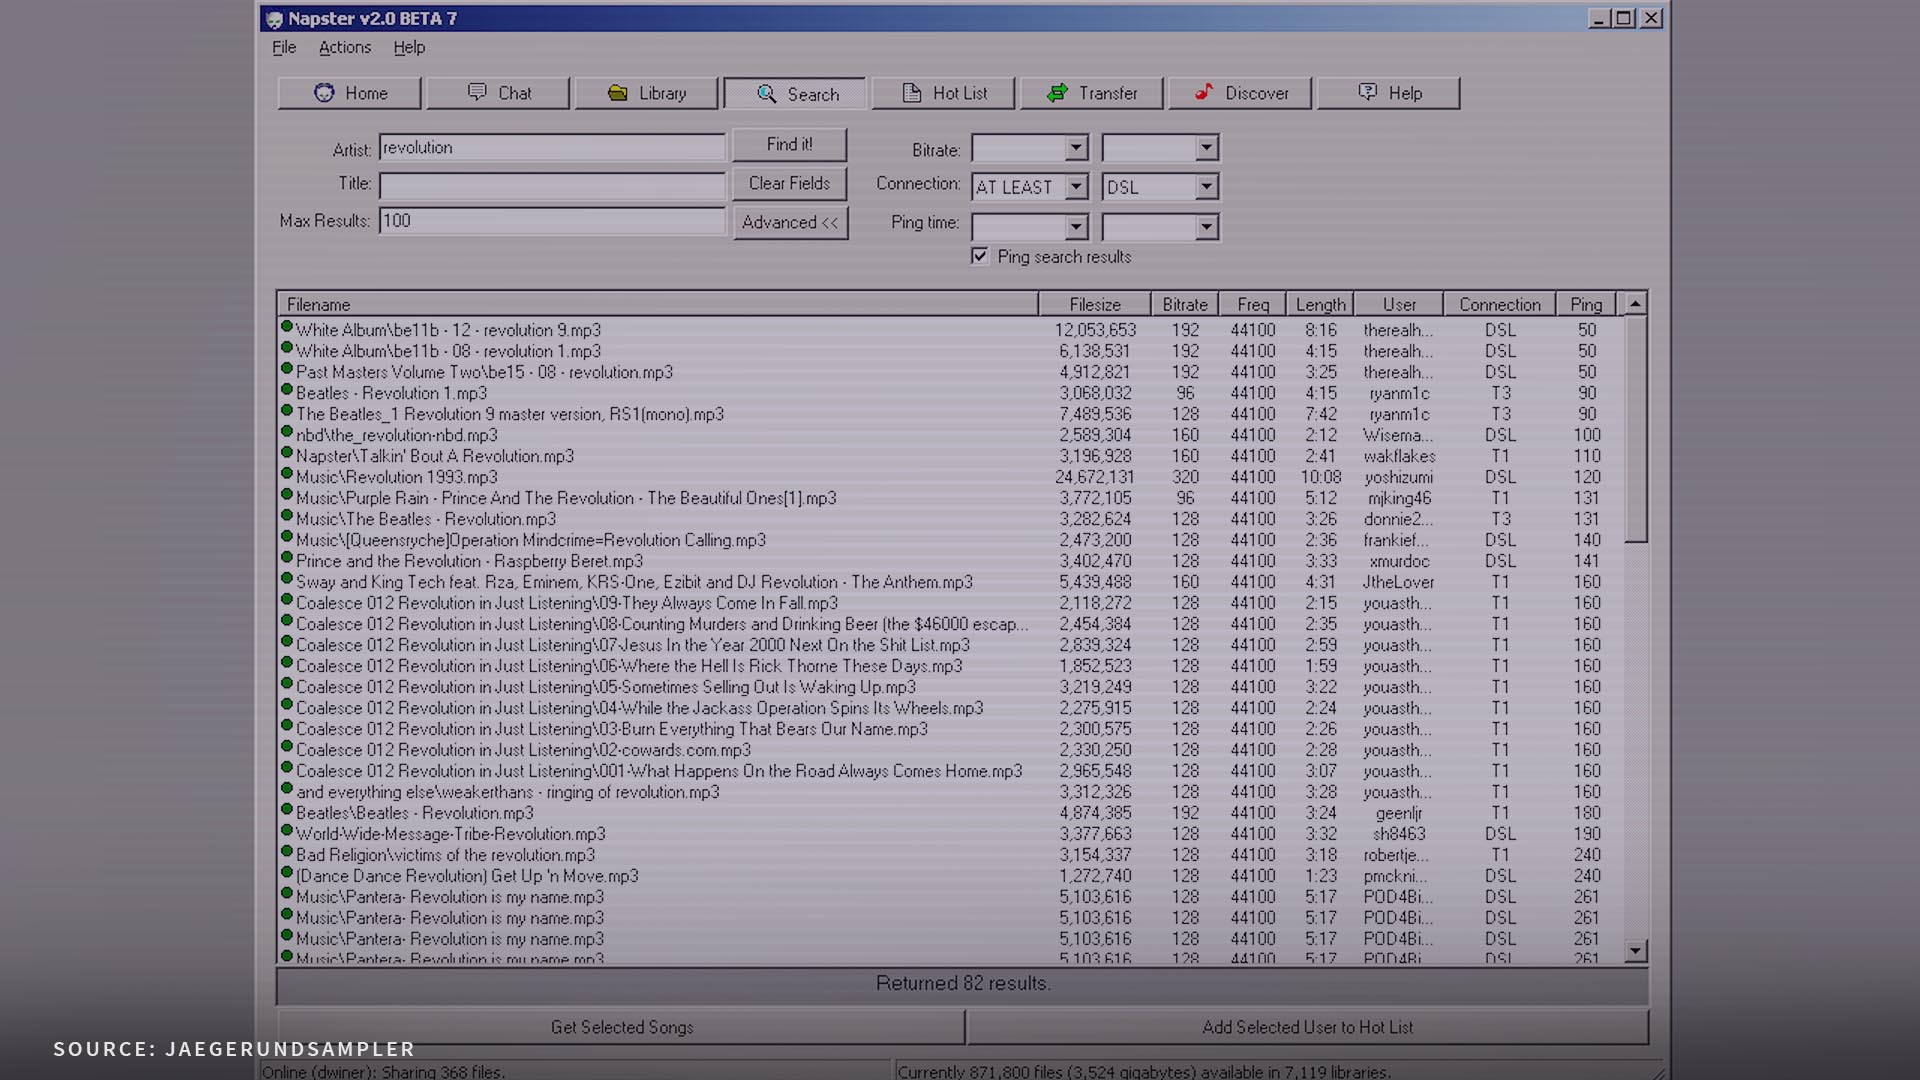Screen dimensions: 1920x1080
Task: Click green dot beside 02-cowards.com.mp3
Action: [x=287, y=746]
